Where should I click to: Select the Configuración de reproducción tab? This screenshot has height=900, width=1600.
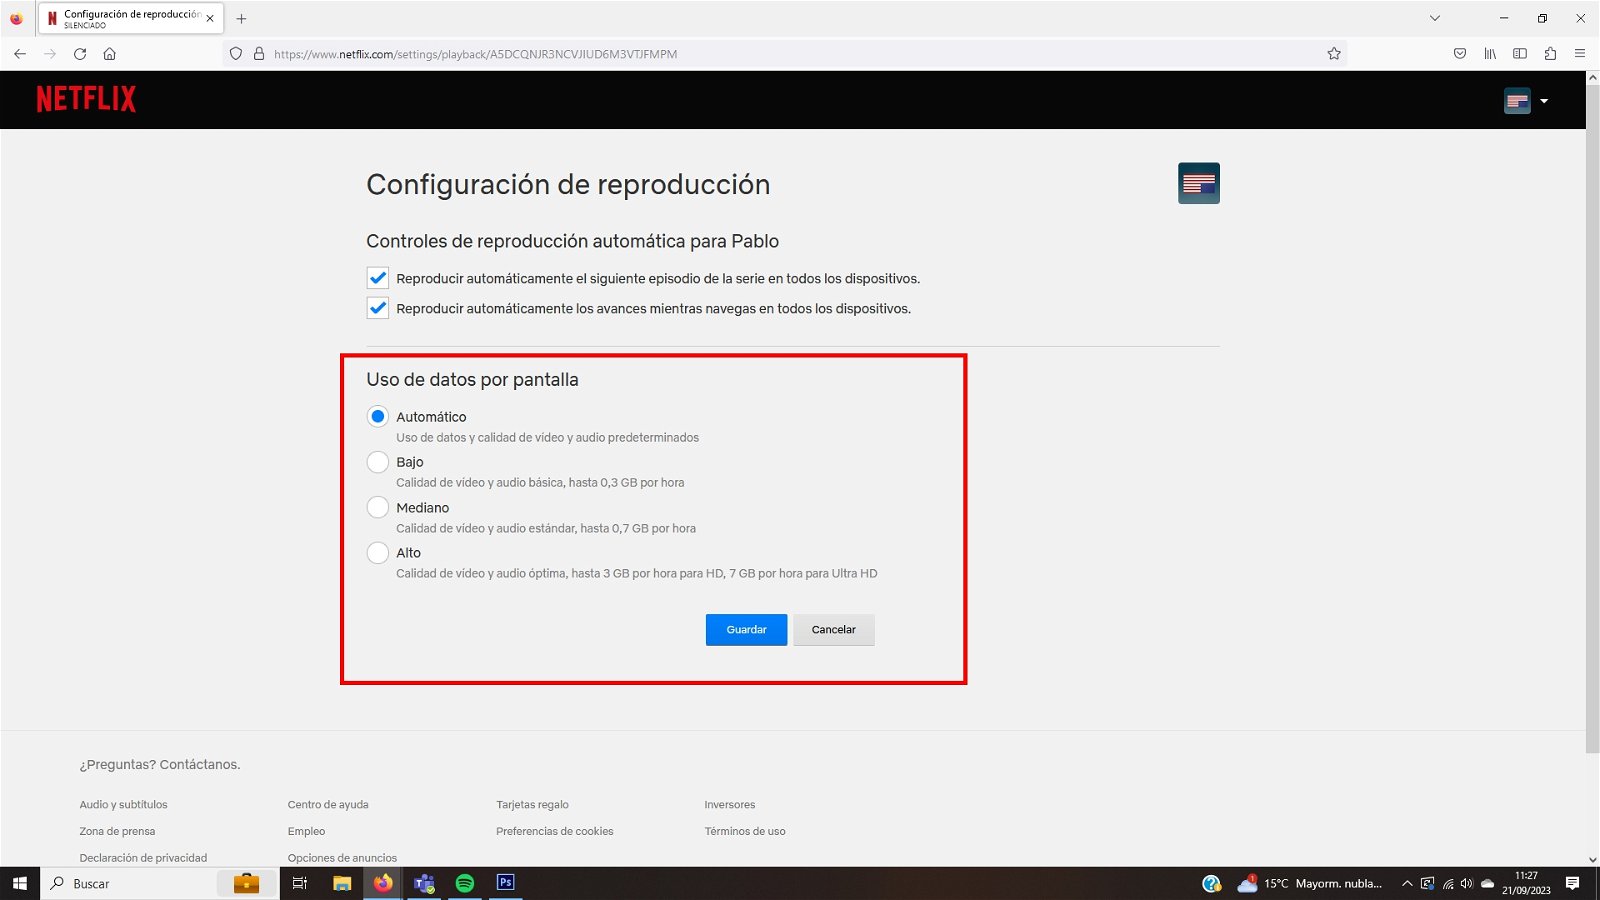(130, 18)
